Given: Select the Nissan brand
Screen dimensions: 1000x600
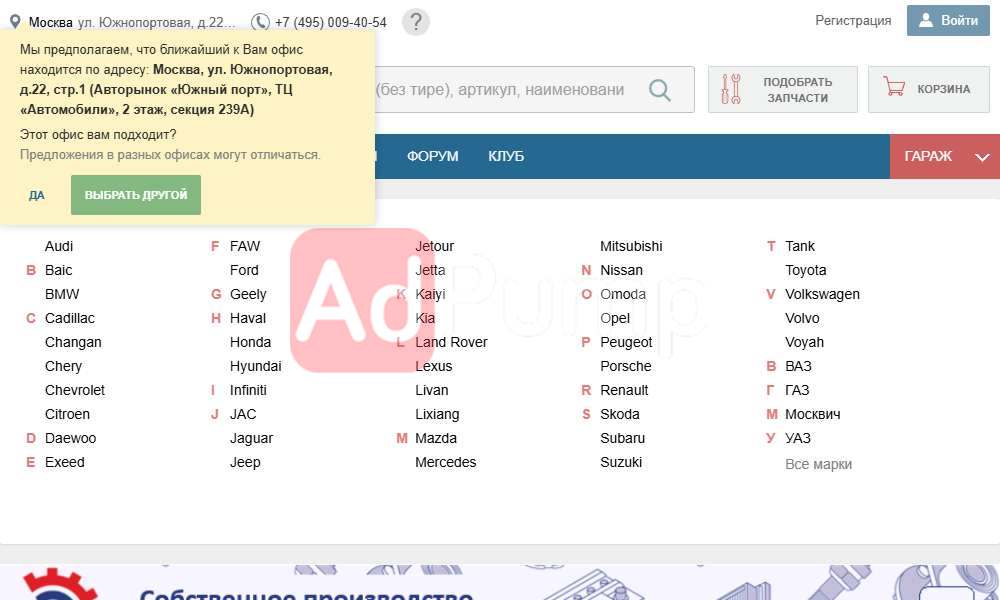Looking at the screenshot, I should pos(621,270).
